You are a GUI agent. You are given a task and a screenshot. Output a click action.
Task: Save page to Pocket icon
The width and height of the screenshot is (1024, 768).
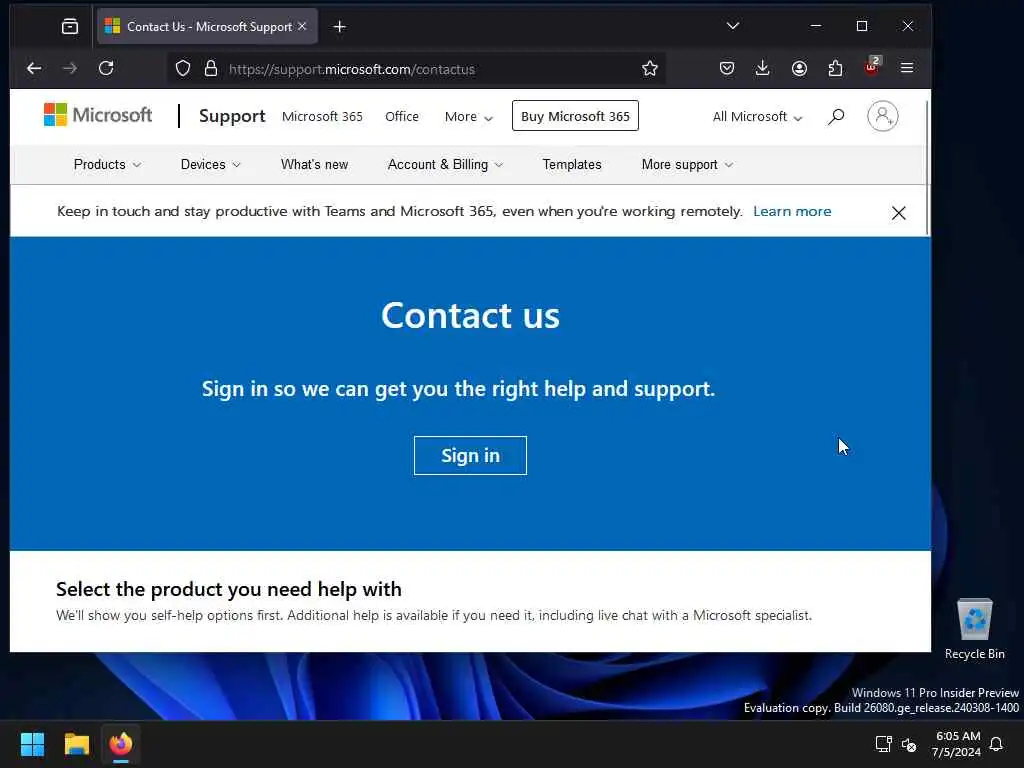pos(726,68)
